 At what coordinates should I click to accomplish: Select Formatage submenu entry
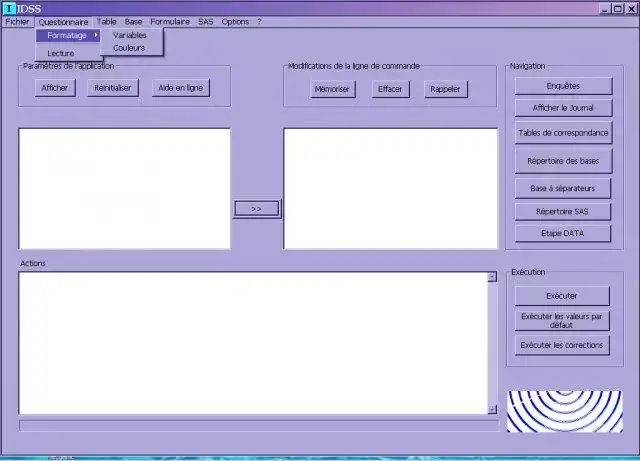click(68, 36)
